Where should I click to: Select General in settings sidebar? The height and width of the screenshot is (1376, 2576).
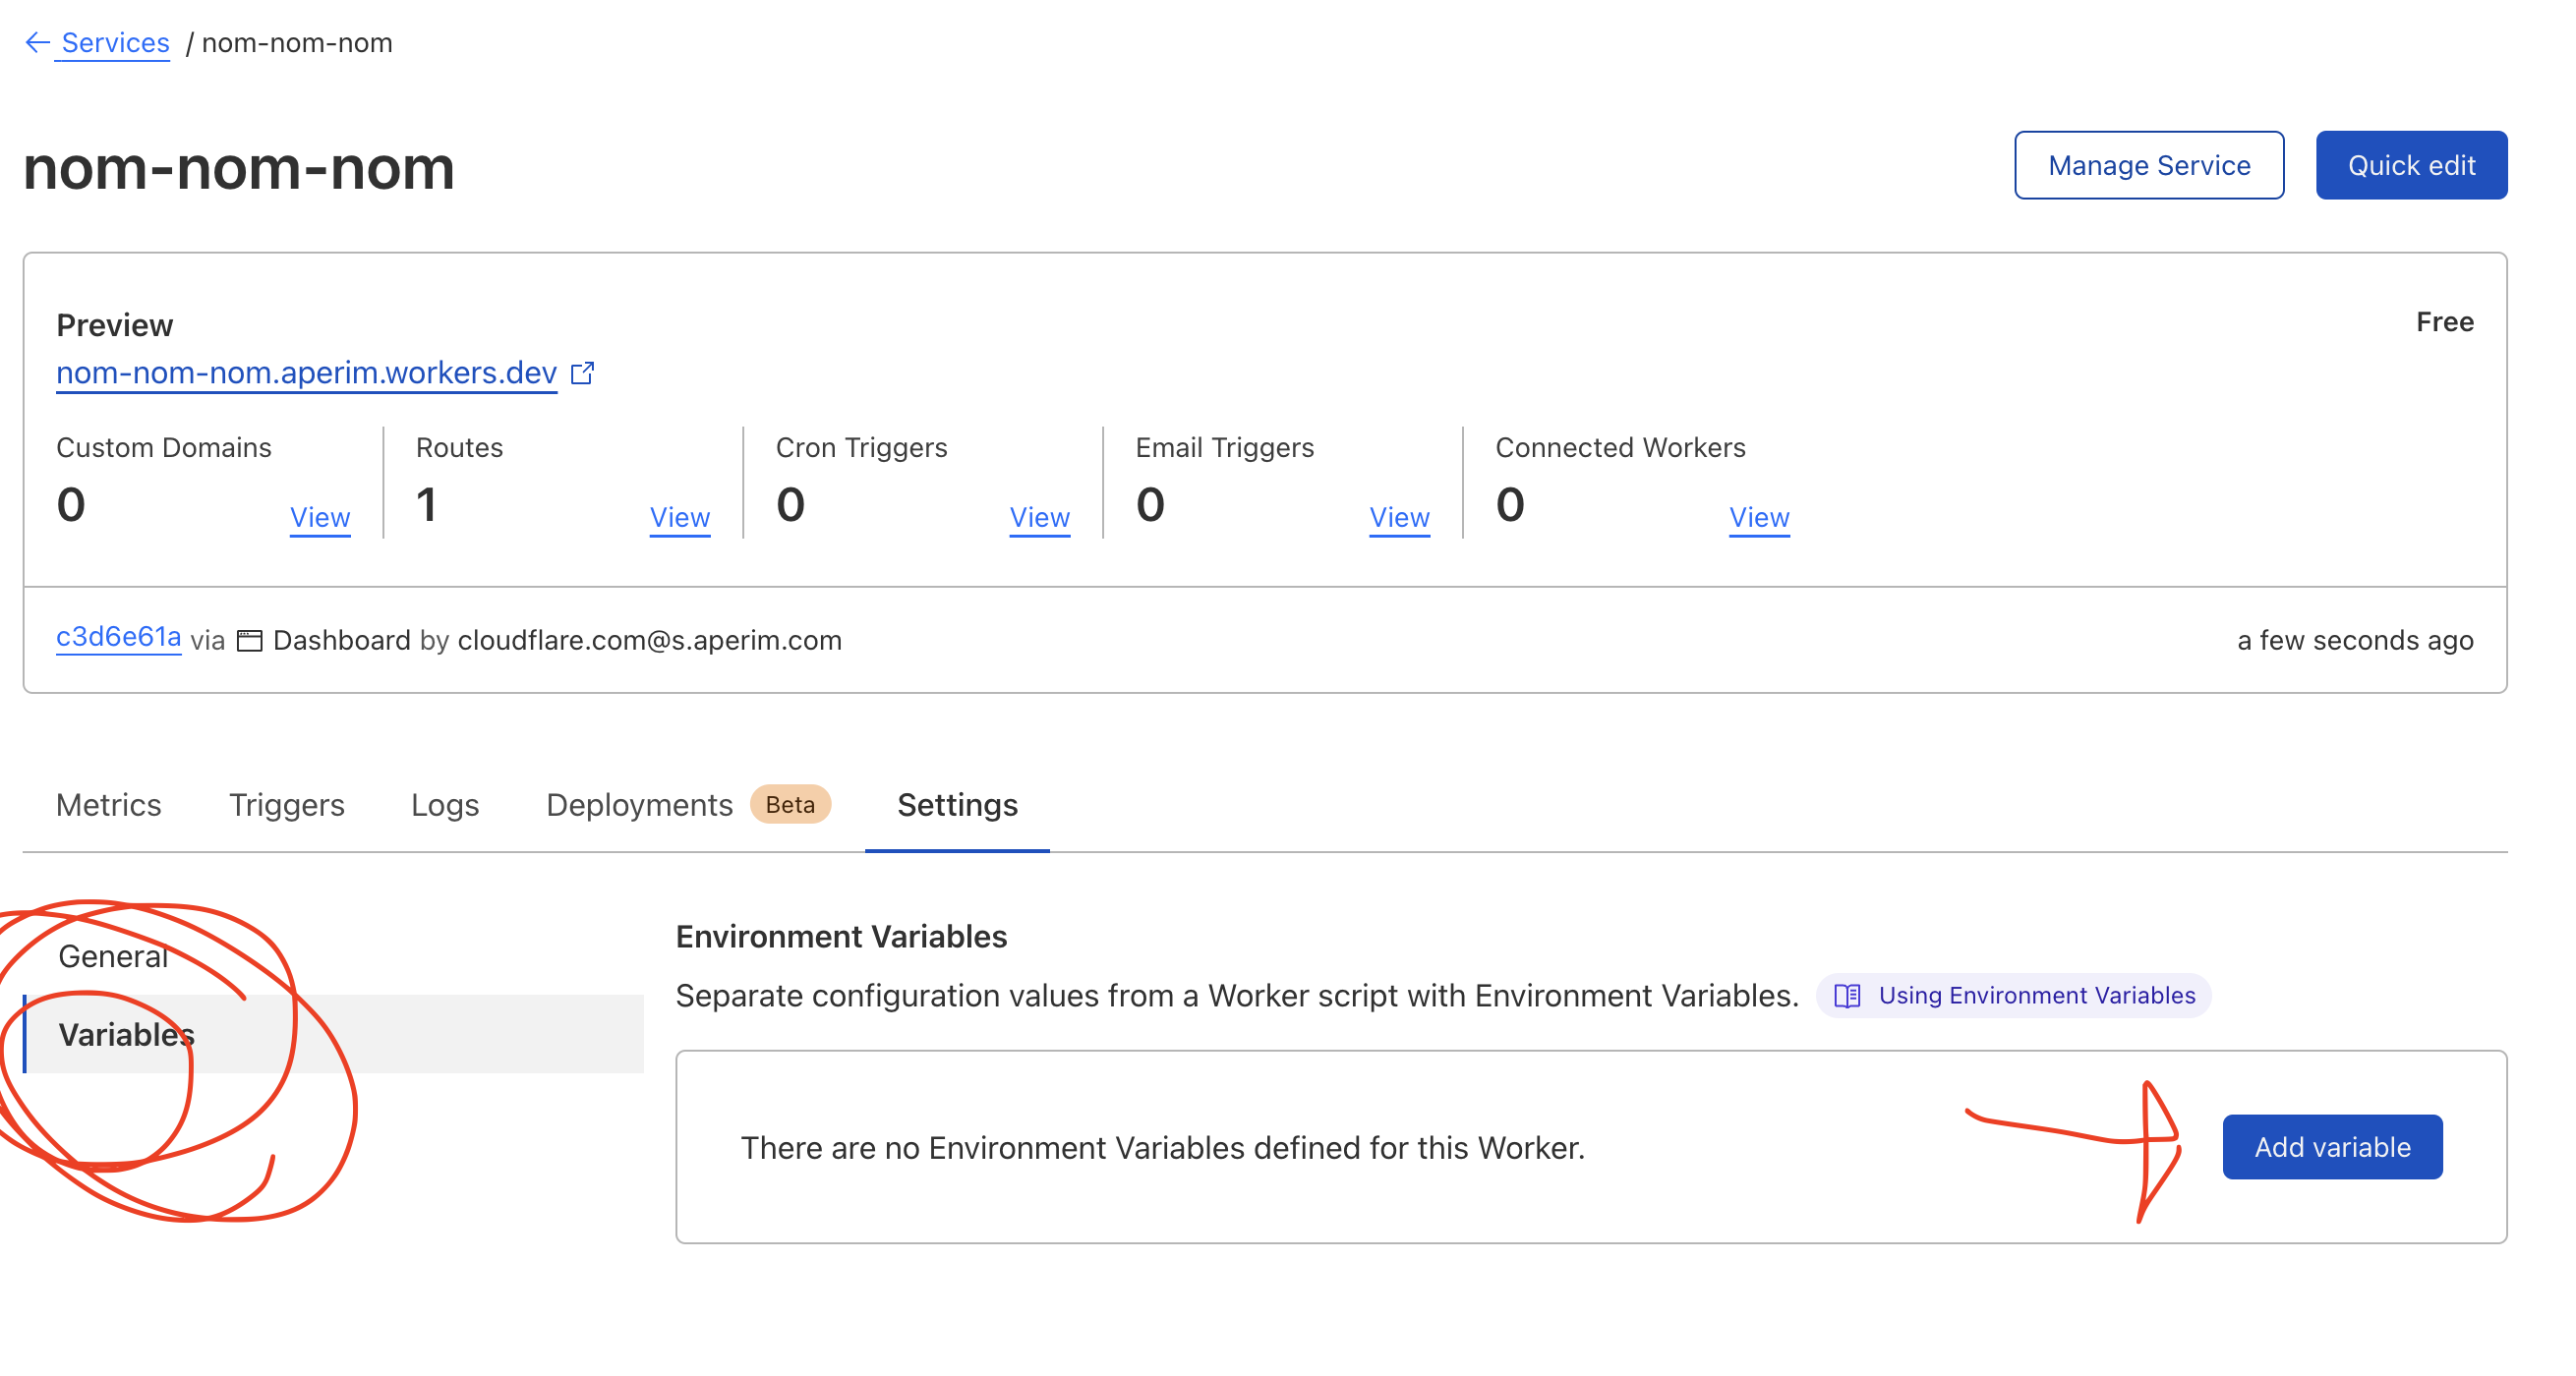tap(113, 956)
